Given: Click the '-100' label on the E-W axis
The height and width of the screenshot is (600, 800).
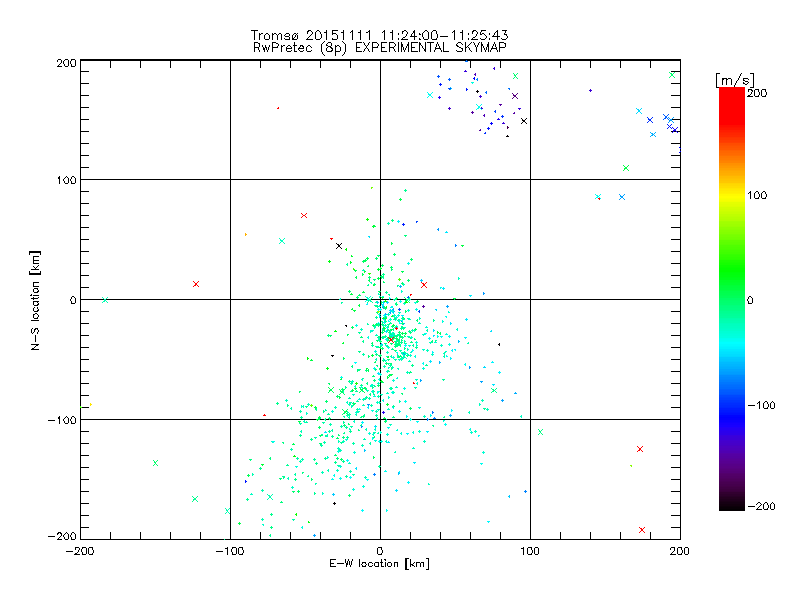Looking at the screenshot, I should click(x=230, y=551).
